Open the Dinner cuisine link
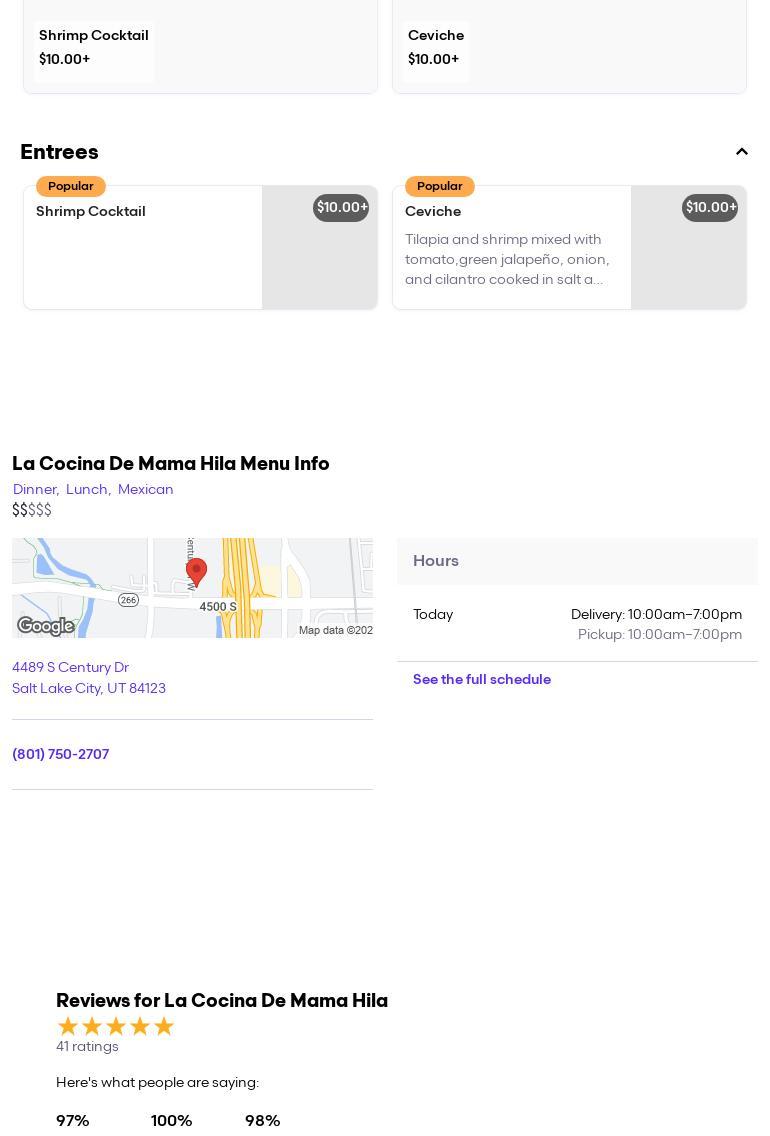 click(x=35, y=489)
